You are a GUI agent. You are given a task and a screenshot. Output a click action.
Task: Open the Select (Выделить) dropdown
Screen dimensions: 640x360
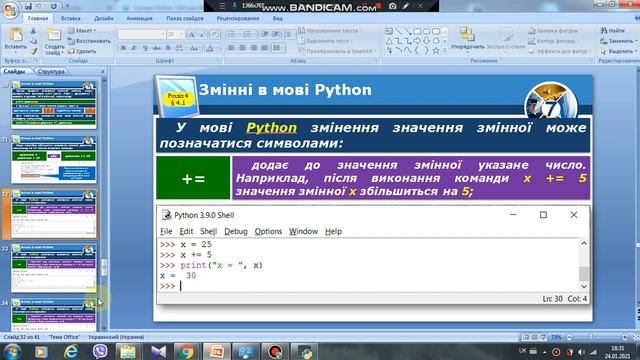[x=619, y=51]
